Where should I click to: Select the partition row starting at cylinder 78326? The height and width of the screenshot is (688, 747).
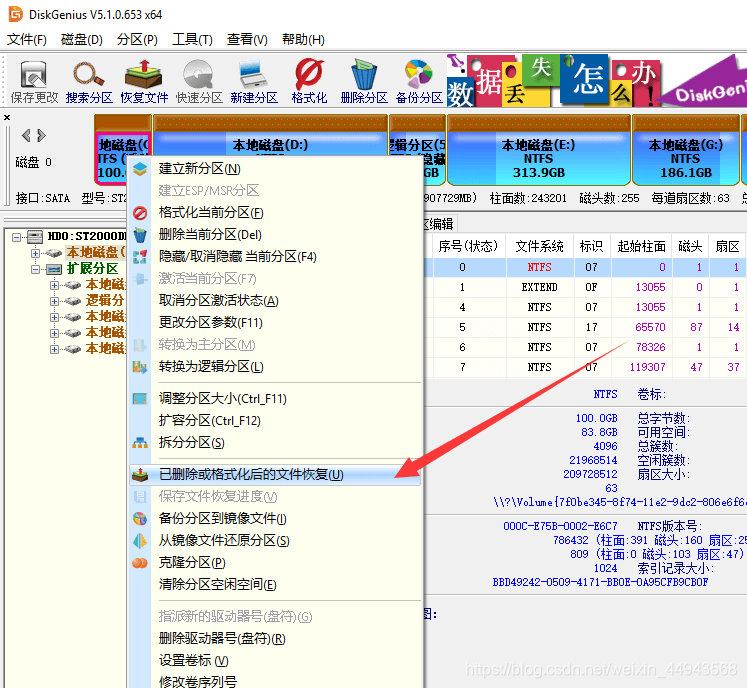(x=586, y=347)
